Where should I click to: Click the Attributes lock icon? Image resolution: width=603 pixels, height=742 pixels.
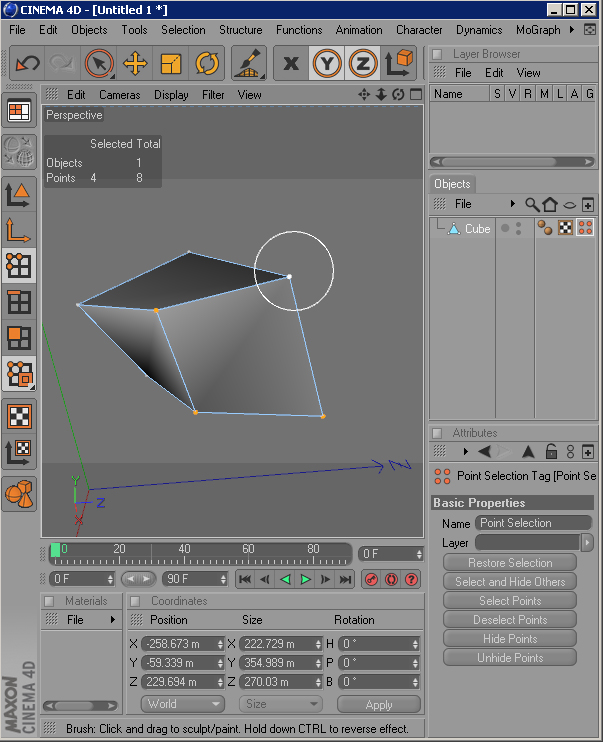click(x=551, y=451)
